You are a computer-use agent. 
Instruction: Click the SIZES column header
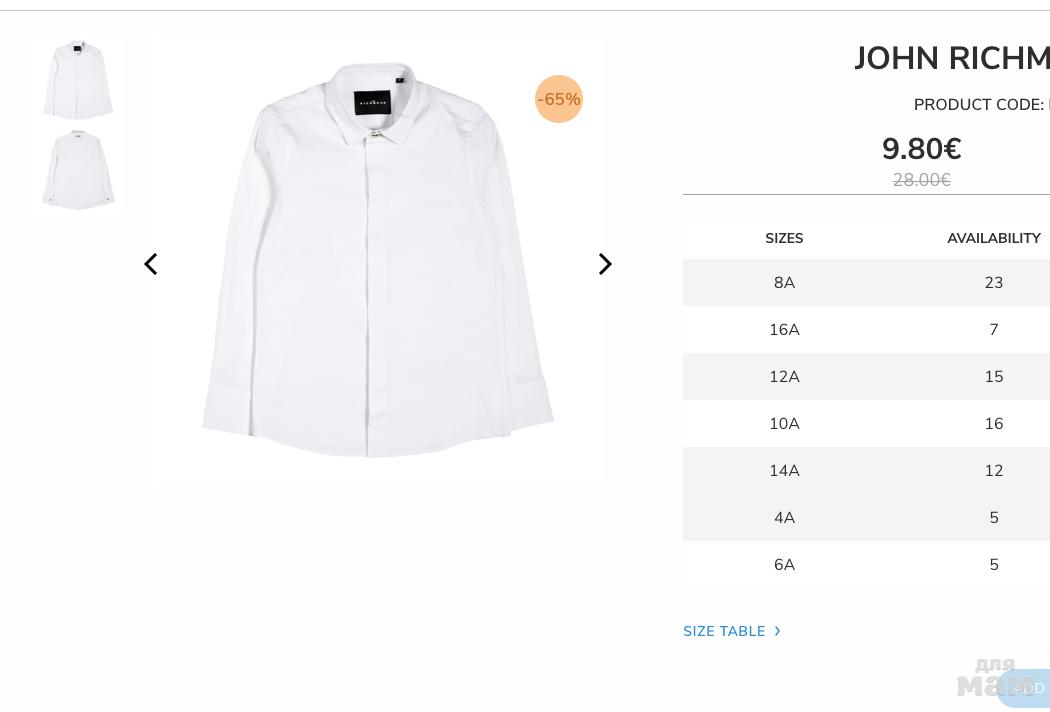[x=784, y=238]
